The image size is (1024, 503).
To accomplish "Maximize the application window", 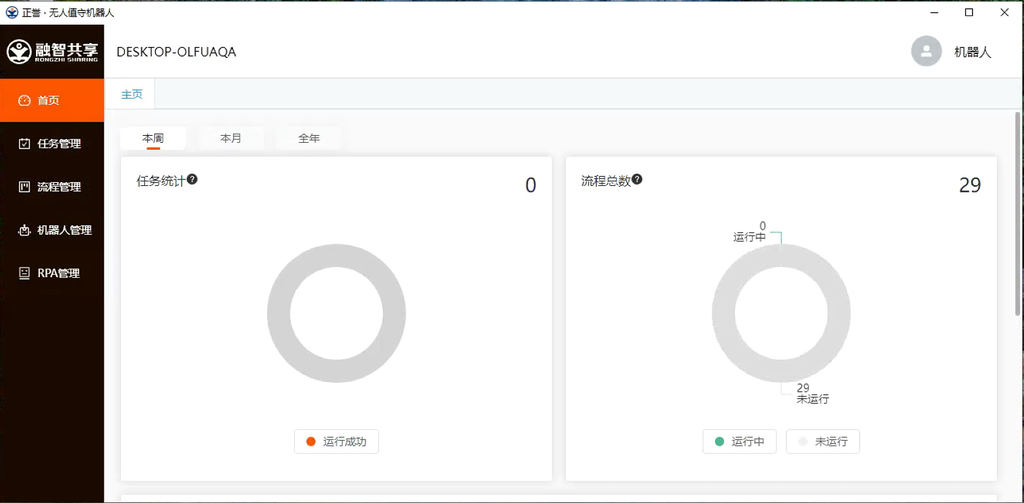I will (969, 12).
